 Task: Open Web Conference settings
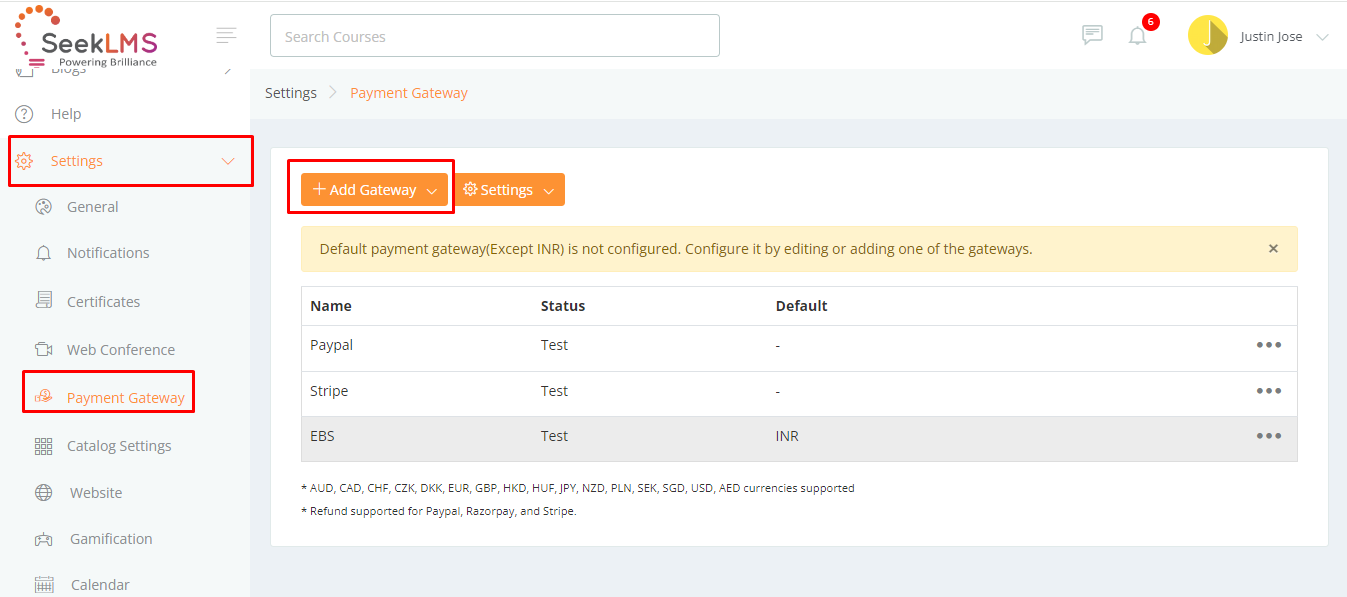point(121,350)
